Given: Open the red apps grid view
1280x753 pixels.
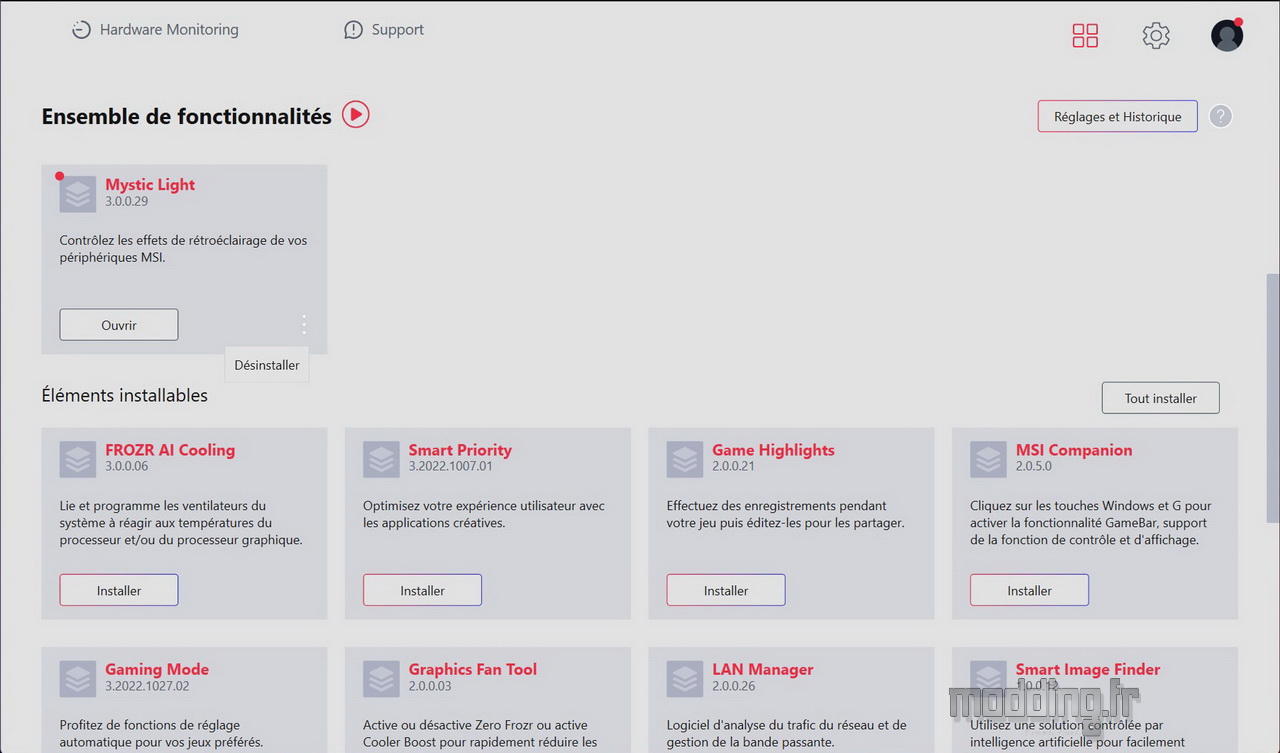Looking at the screenshot, I should point(1085,36).
